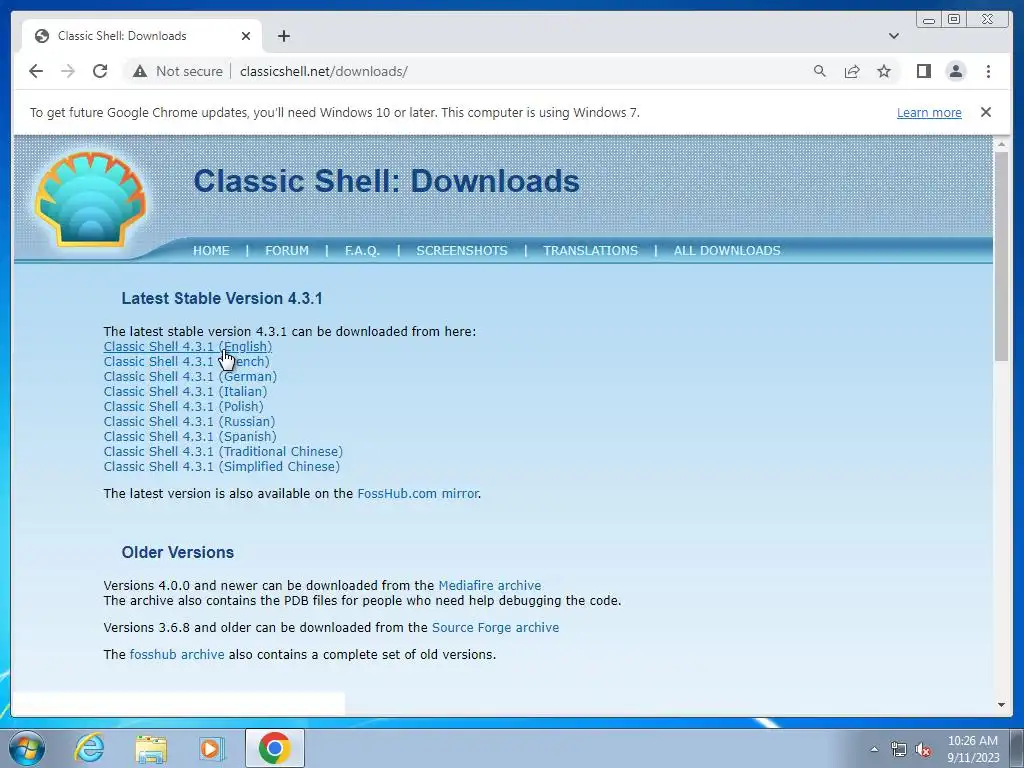The height and width of the screenshot is (768, 1024).
Task: Click the muted volume tray icon
Action: point(923,750)
